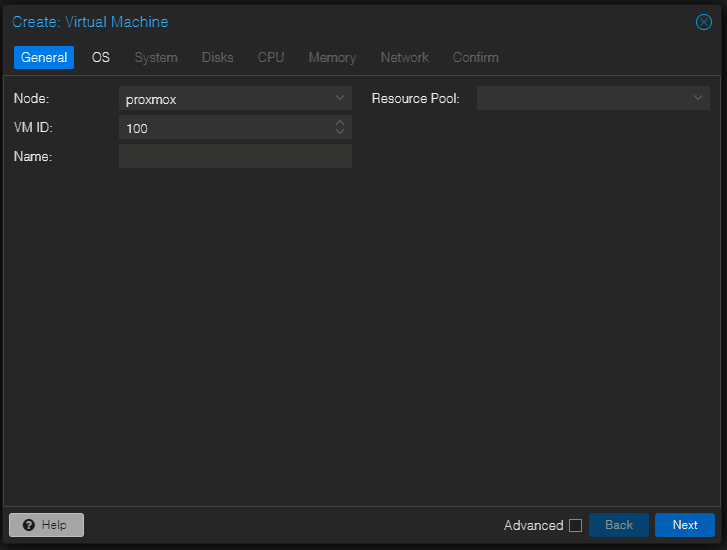Open the System tab
The width and height of the screenshot is (727, 550).
click(x=156, y=58)
